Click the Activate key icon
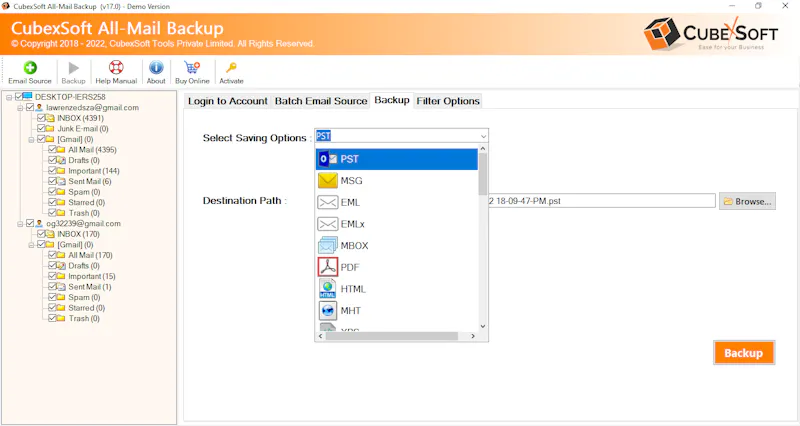Viewport: 800px width, 426px height. coord(231,67)
